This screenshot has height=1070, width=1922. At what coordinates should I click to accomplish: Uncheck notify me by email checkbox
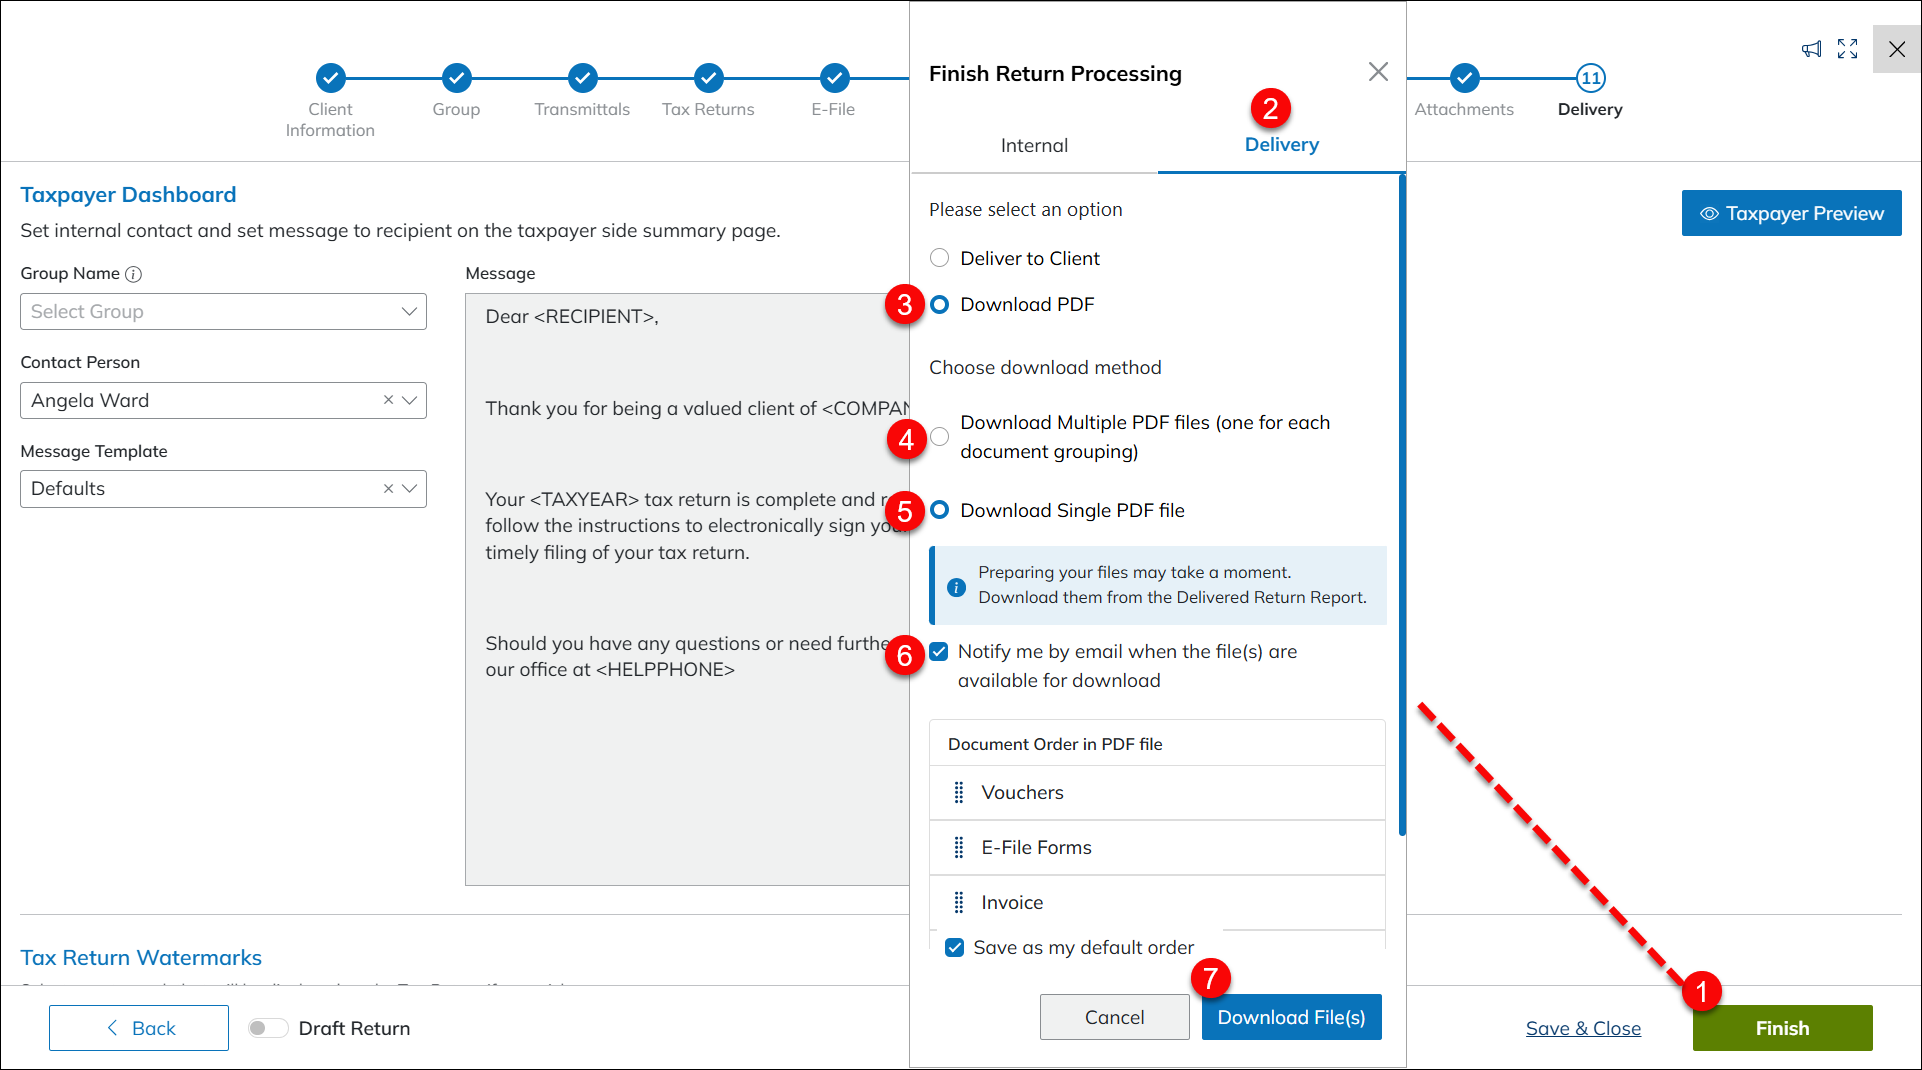pos(939,652)
